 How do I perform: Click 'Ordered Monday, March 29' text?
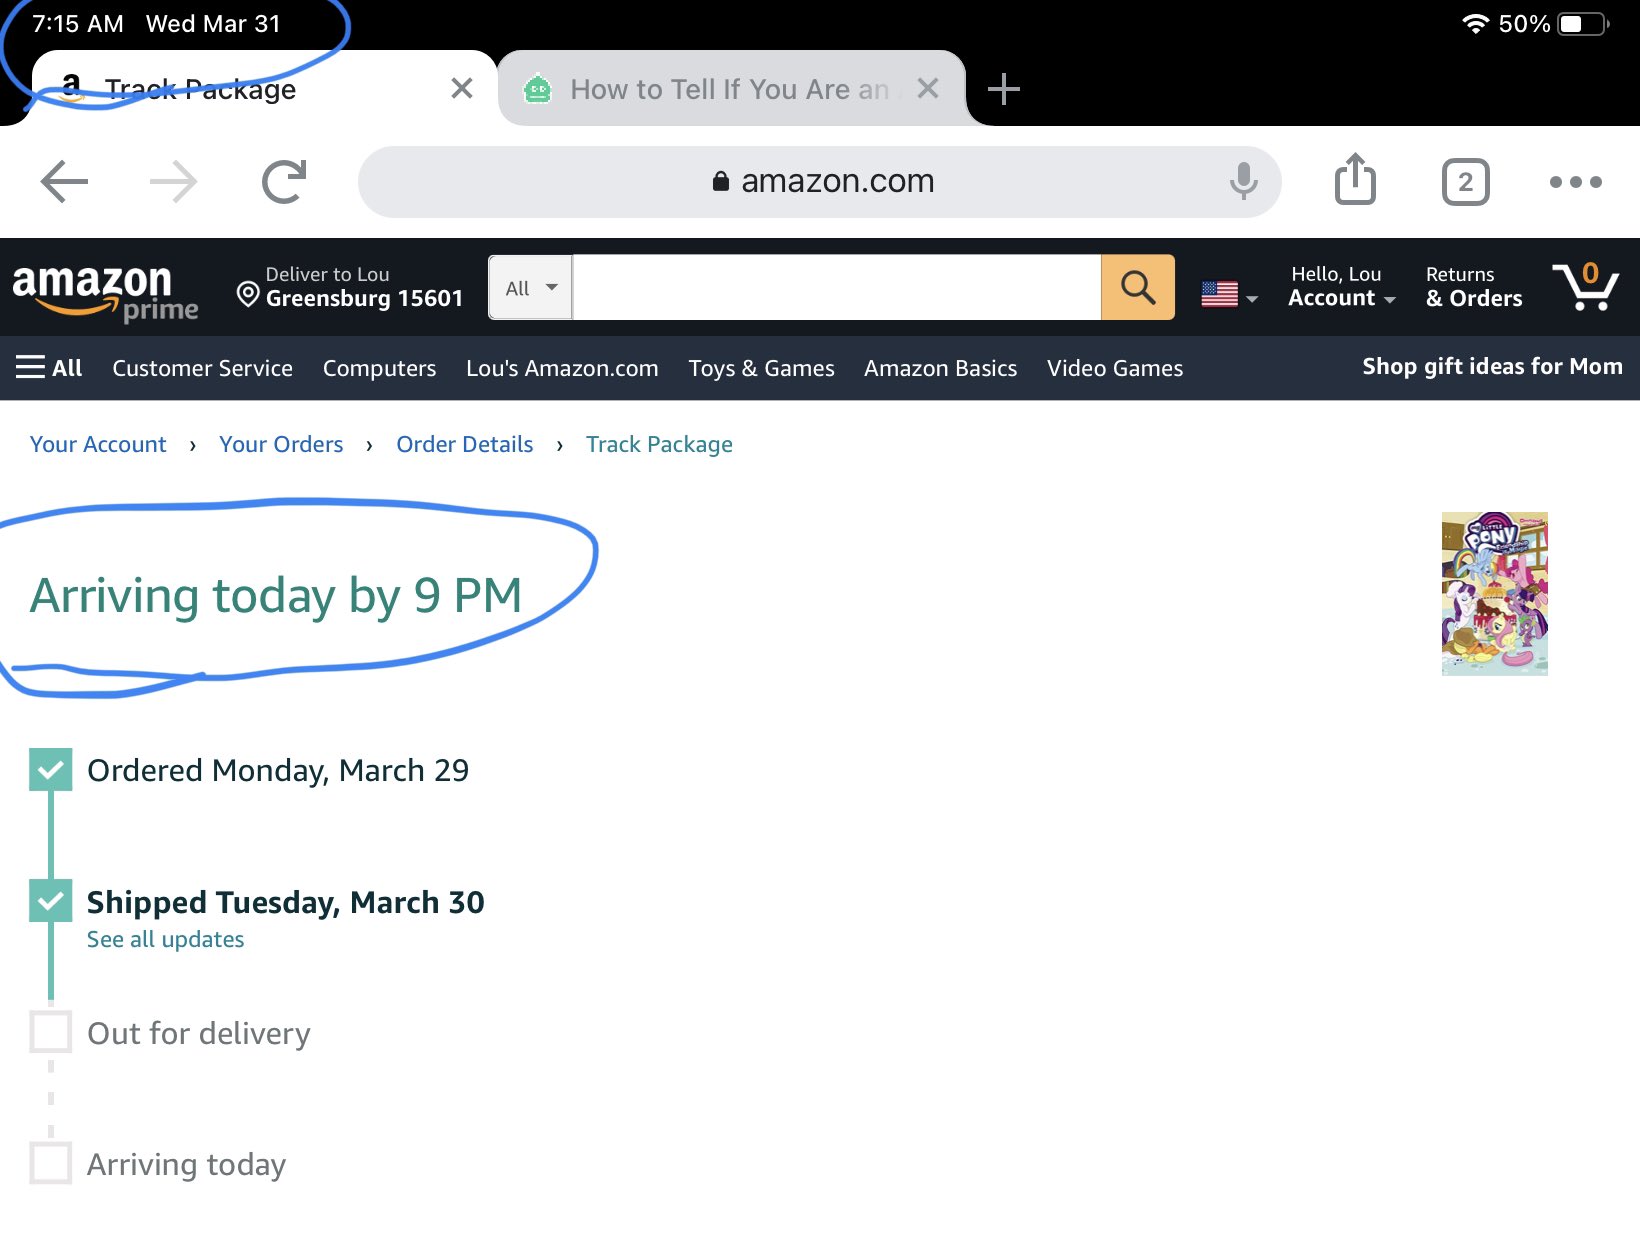pyautogui.click(x=278, y=770)
